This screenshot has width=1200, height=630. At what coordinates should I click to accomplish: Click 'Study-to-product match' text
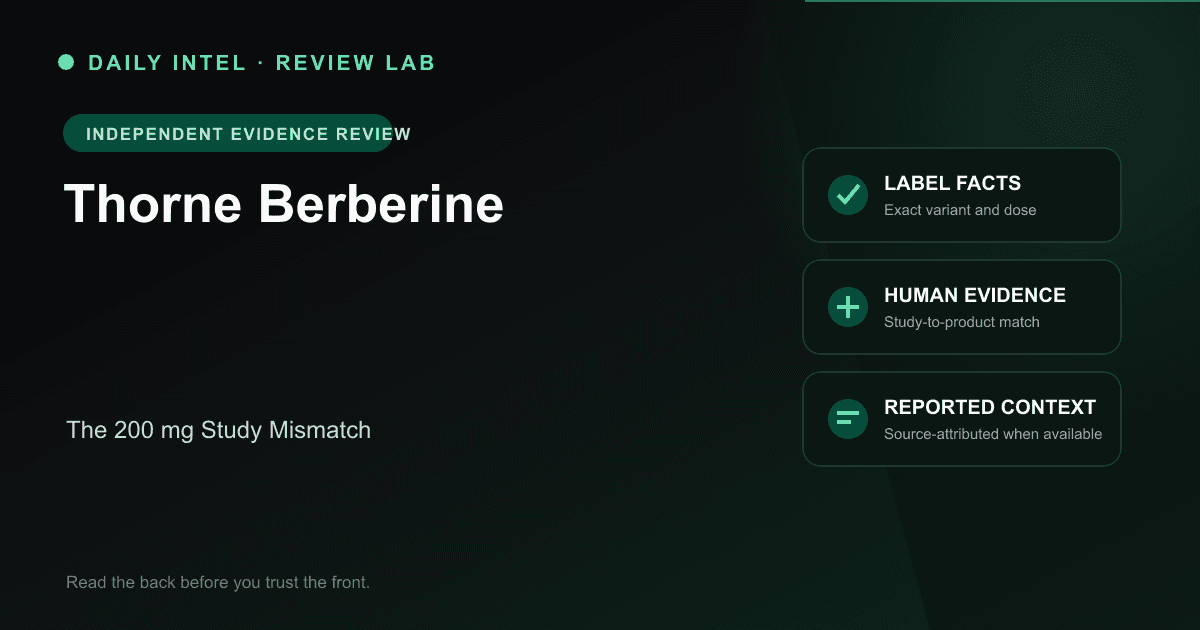(x=962, y=322)
